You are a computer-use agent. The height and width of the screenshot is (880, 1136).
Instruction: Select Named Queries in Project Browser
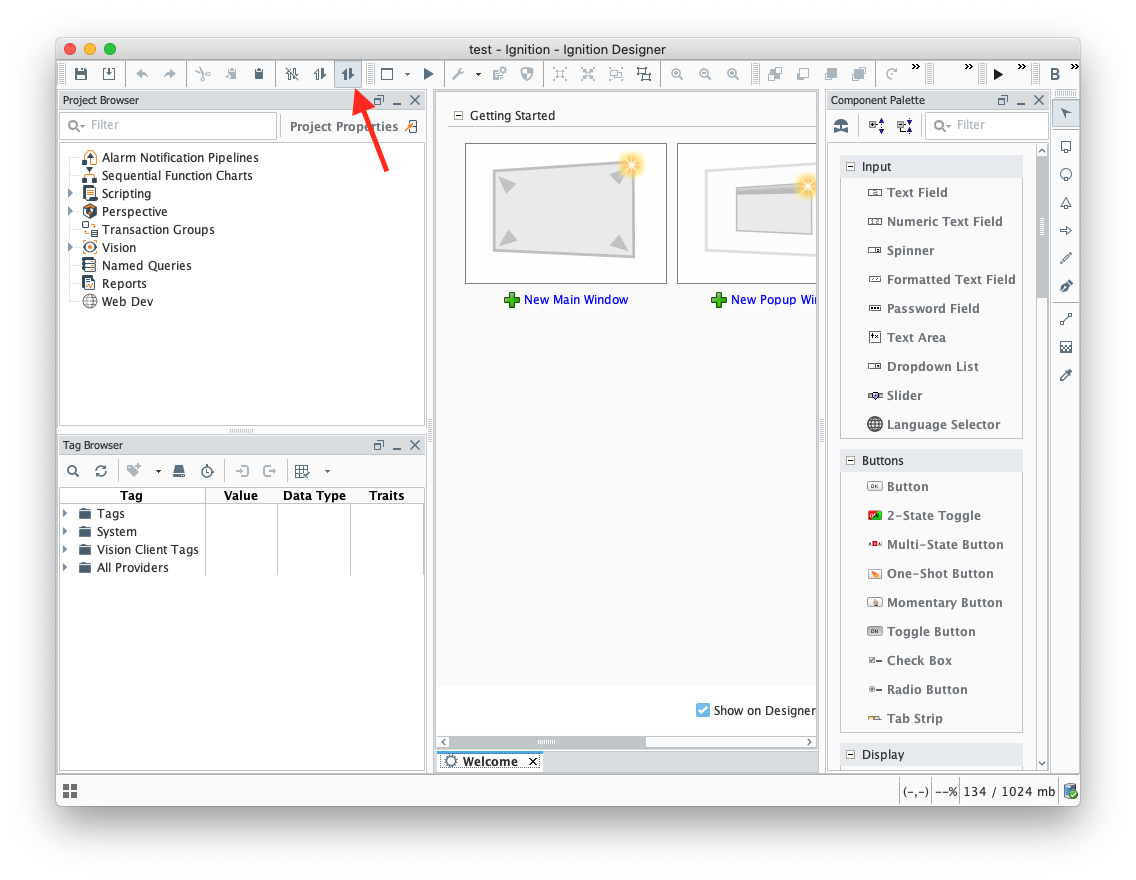[x=146, y=266]
